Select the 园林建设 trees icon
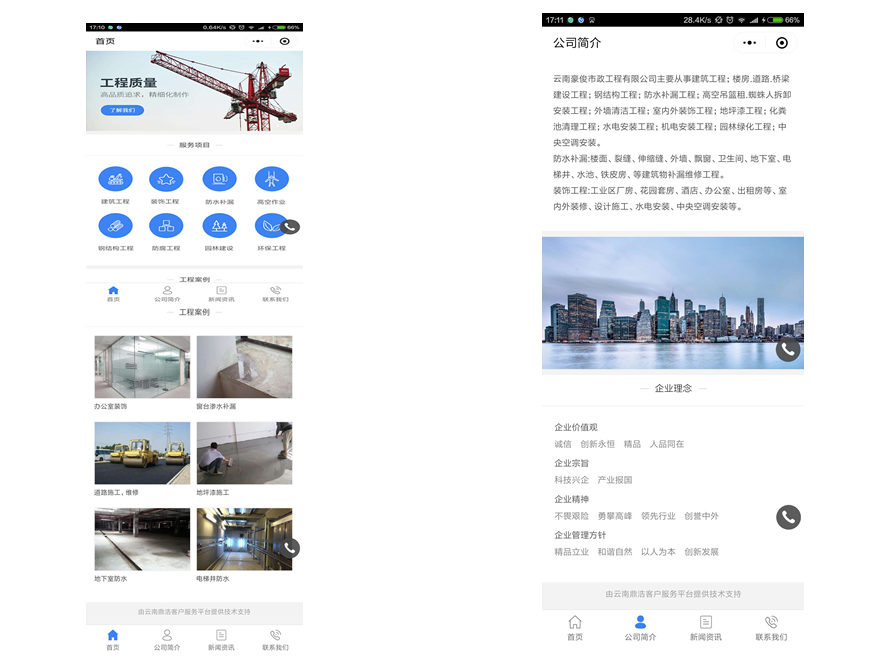Viewport: 888px width, 666px height. 219,226
